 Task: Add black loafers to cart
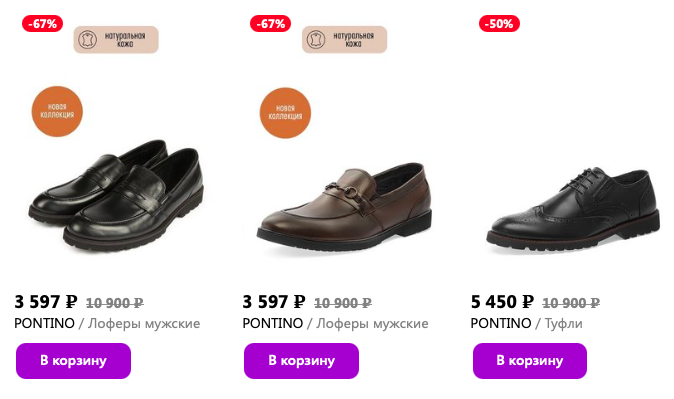[74, 361]
